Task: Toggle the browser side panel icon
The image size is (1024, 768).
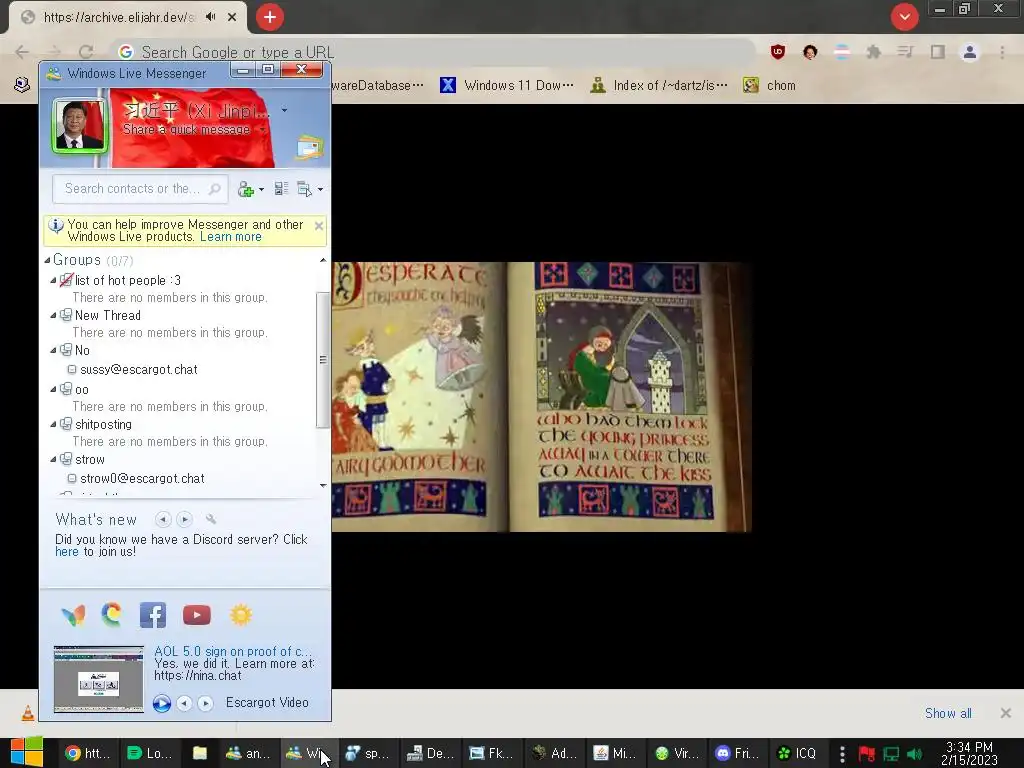Action: pyautogui.click(x=938, y=52)
